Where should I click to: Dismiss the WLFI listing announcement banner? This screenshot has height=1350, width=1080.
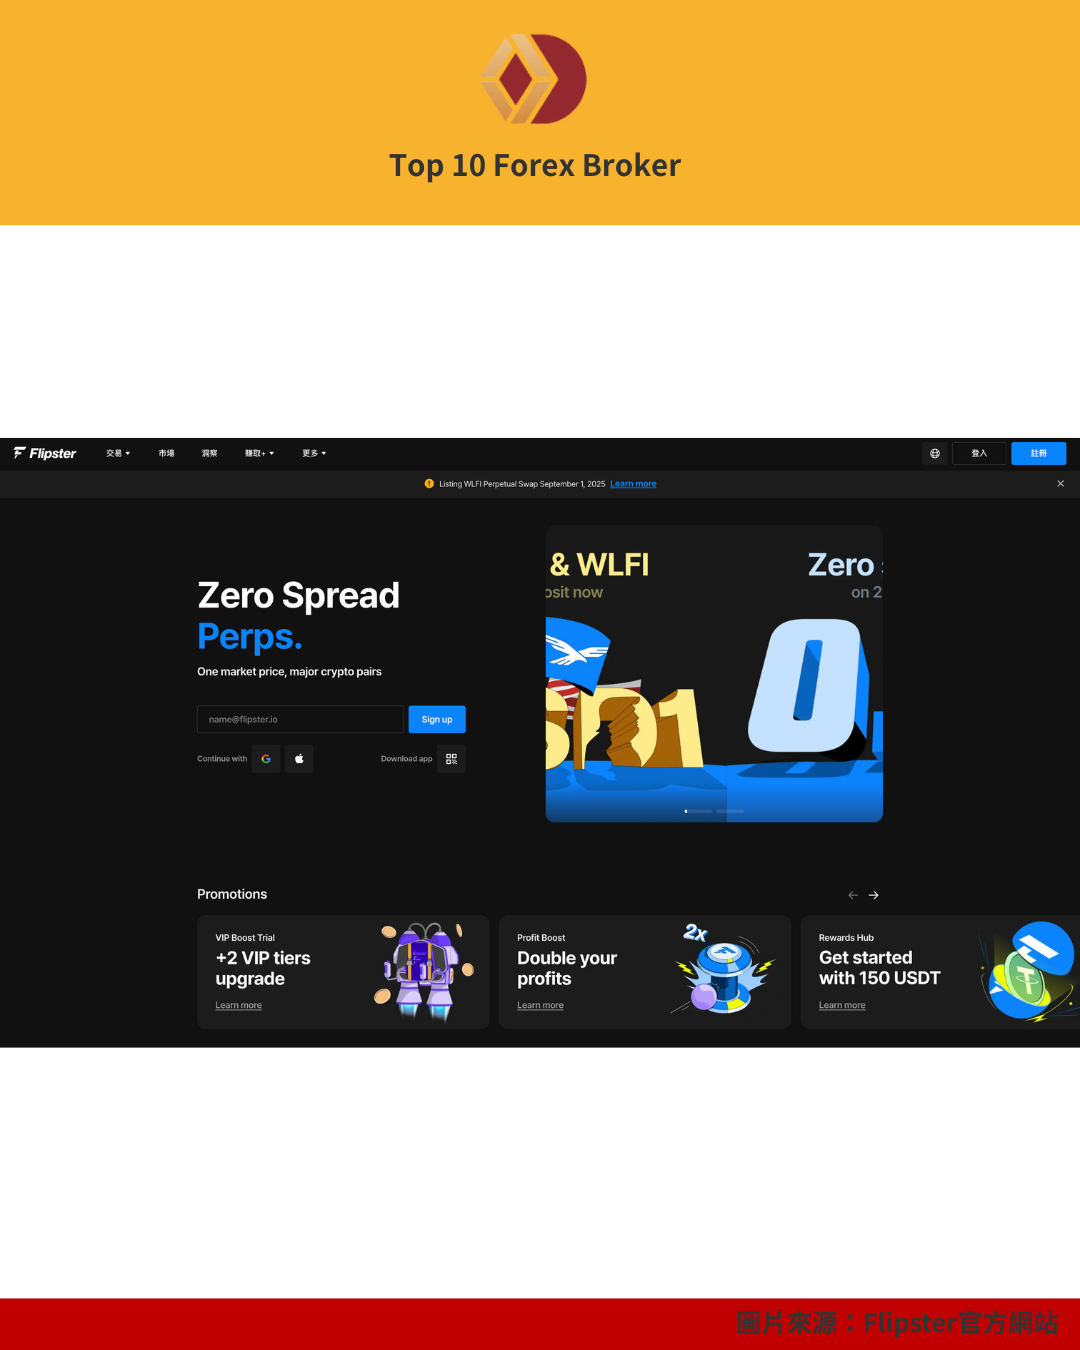[x=1060, y=484]
